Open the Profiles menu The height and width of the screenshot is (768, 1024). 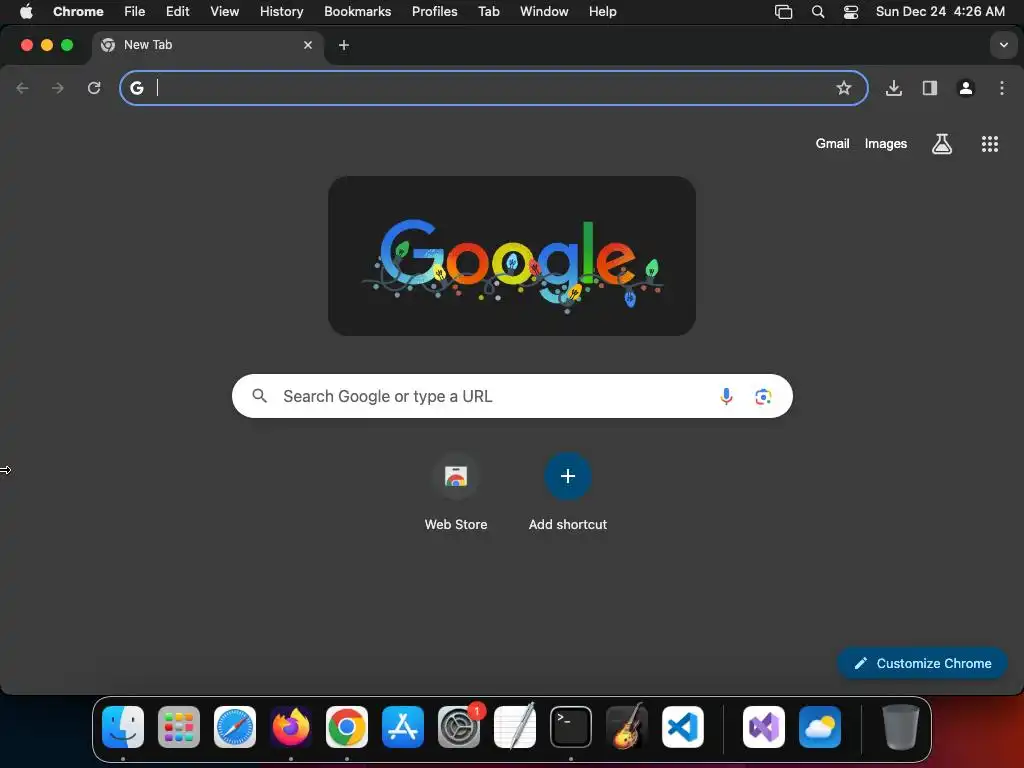[434, 12]
